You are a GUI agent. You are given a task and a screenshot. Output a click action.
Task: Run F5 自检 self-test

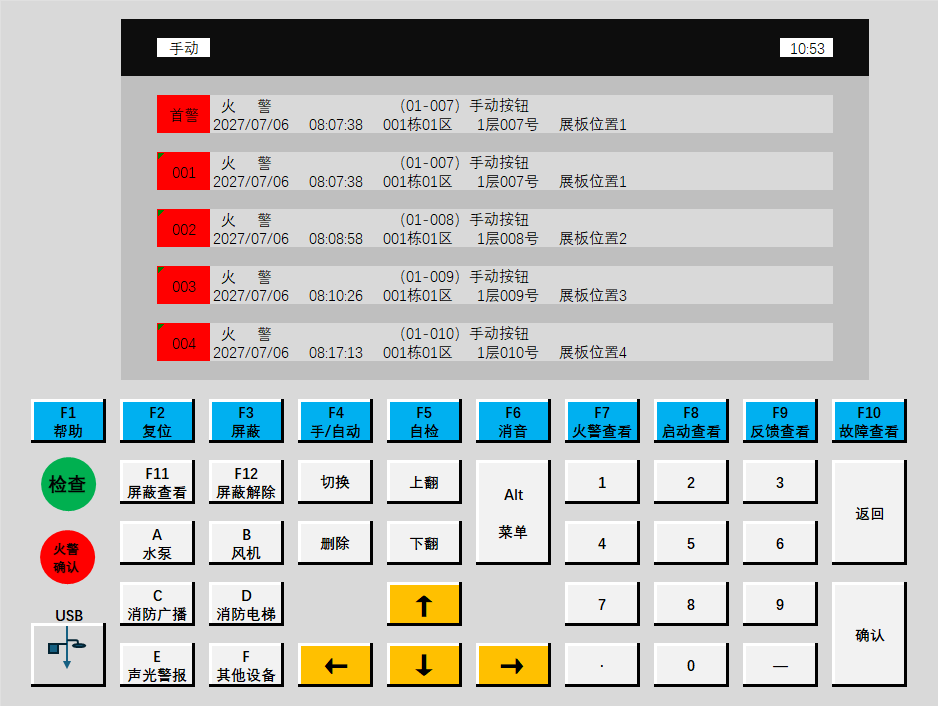pyautogui.click(x=424, y=422)
